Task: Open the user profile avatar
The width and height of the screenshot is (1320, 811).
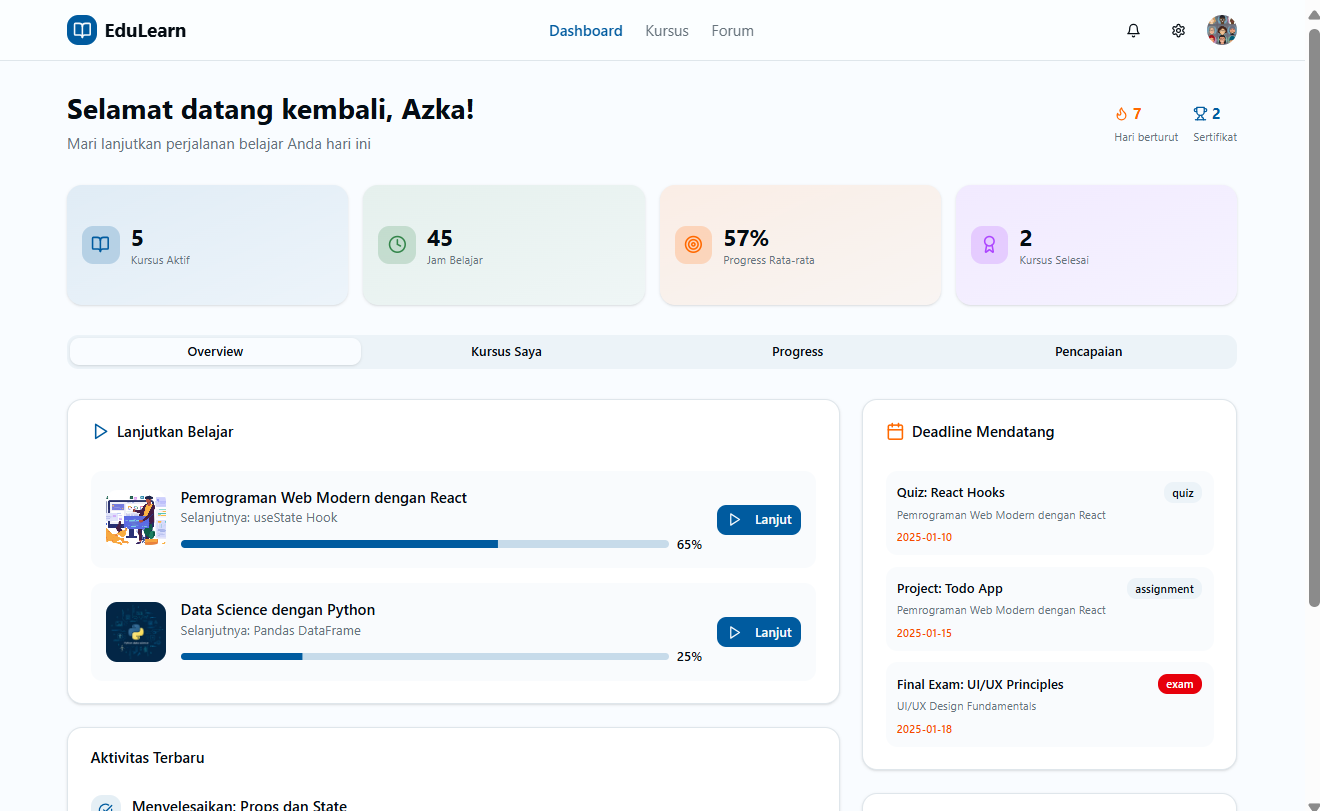Action: pyautogui.click(x=1221, y=31)
